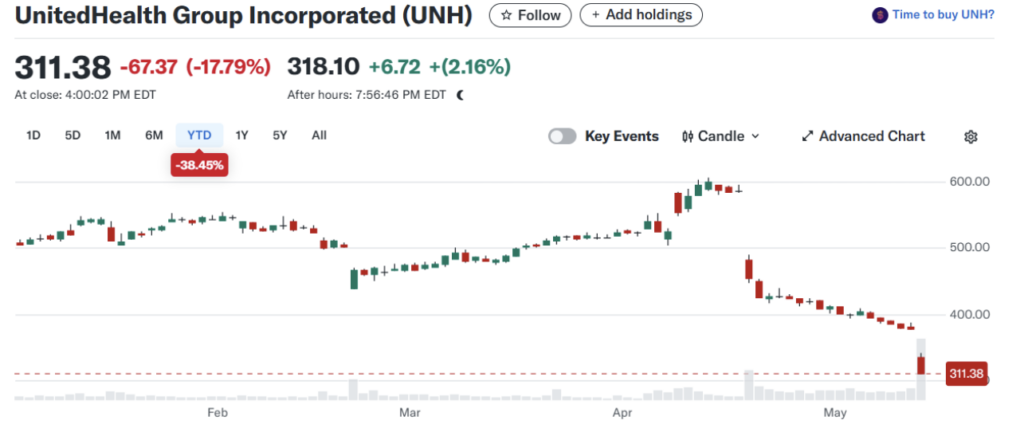Click the Advanced Chart expand arrows icon
This screenshot has height=432, width=1024.
[x=807, y=137]
